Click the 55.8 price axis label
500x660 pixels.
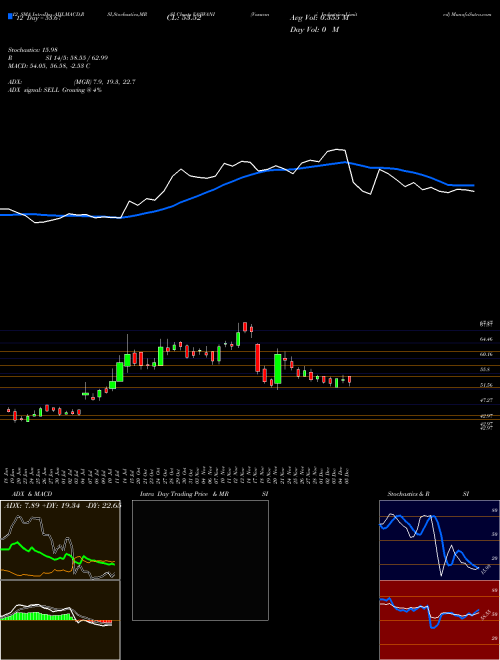click(485, 370)
